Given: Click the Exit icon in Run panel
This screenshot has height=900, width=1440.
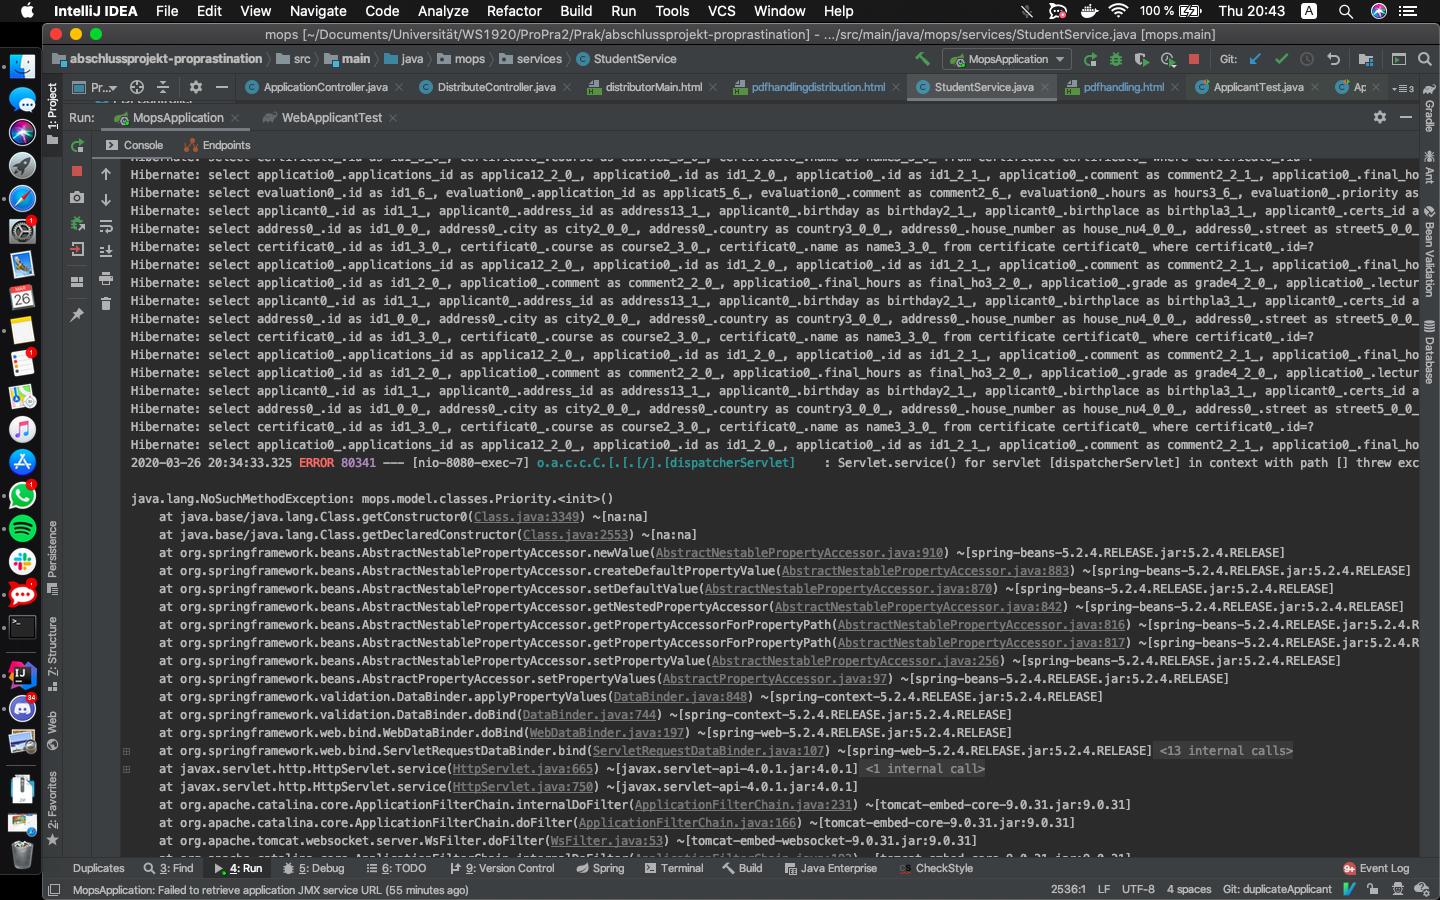Looking at the screenshot, I should click(77, 250).
